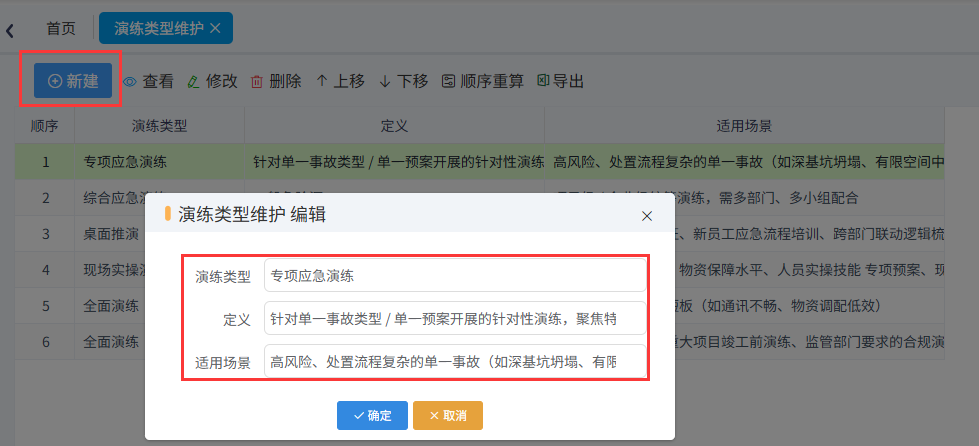This screenshot has width=979, height=446.
Task: Click the 查看 eye icon
Action: (x=130, y=81)
